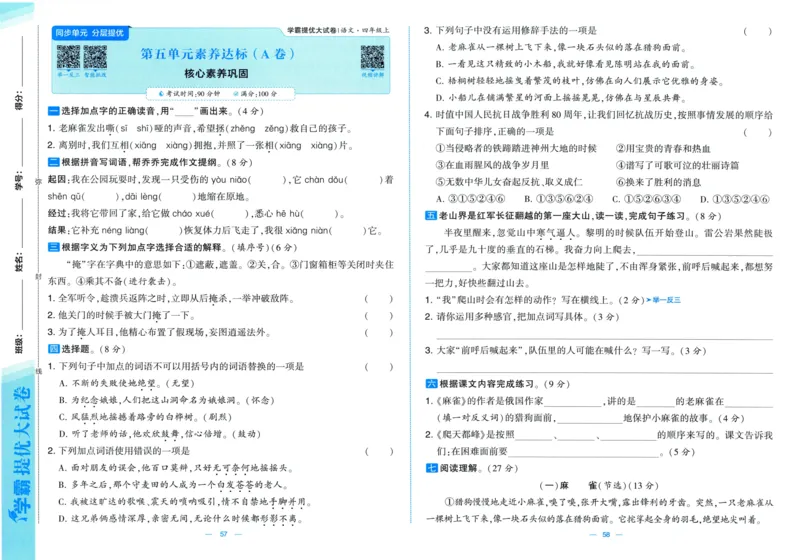The height and width of the screenshot is (560, 800).
Task: Click the reading title (一)麻雀(节选)(13分)
Action: point(599,486)
